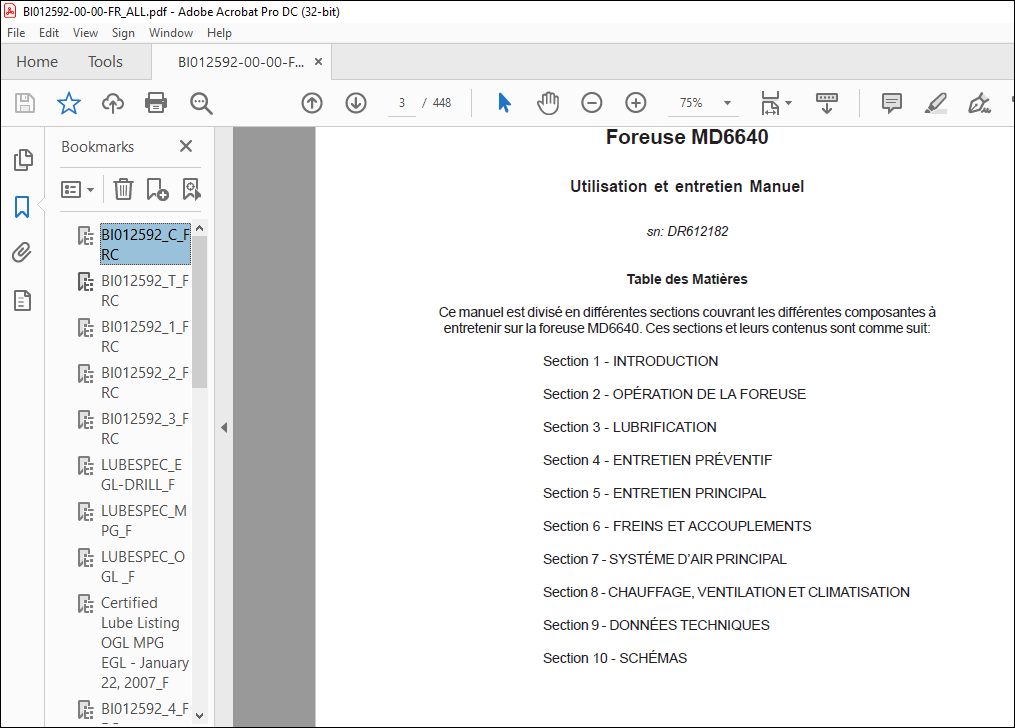Click the 75% zoom value field
This screenshot has height=728, width=1015.
coord(691,103)
